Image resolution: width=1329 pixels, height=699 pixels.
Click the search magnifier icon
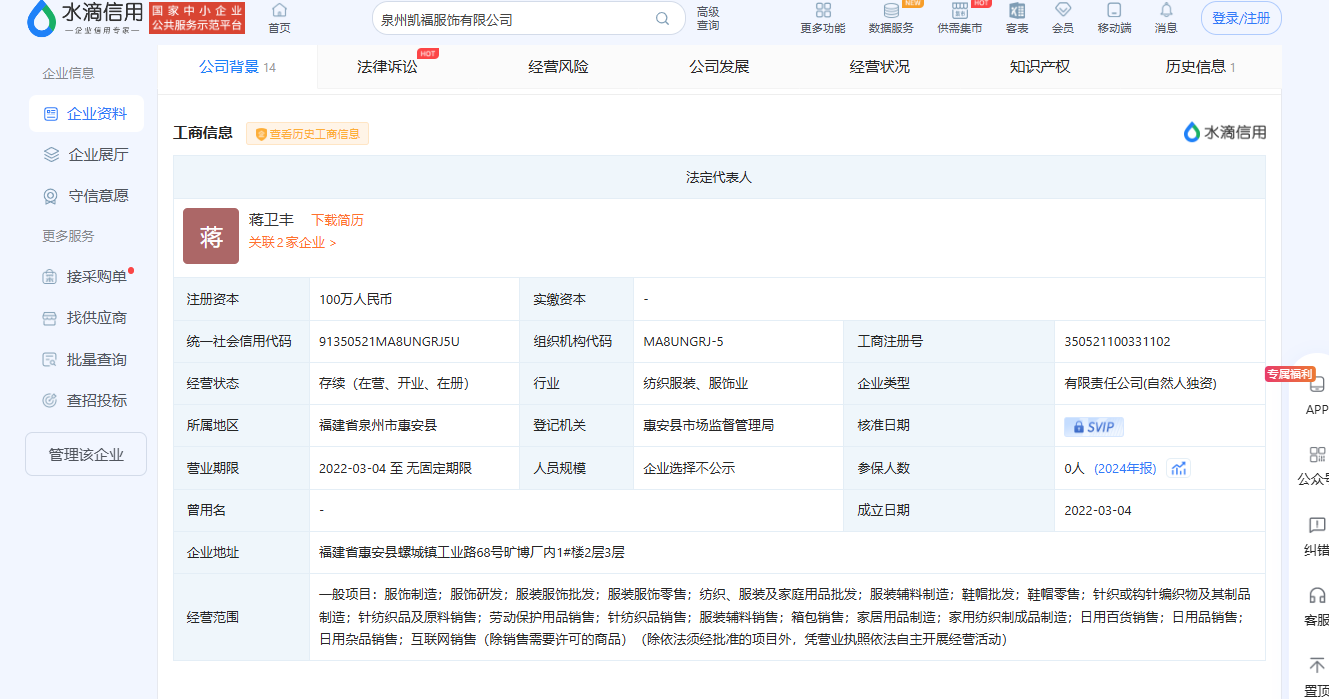click(662, 19)
